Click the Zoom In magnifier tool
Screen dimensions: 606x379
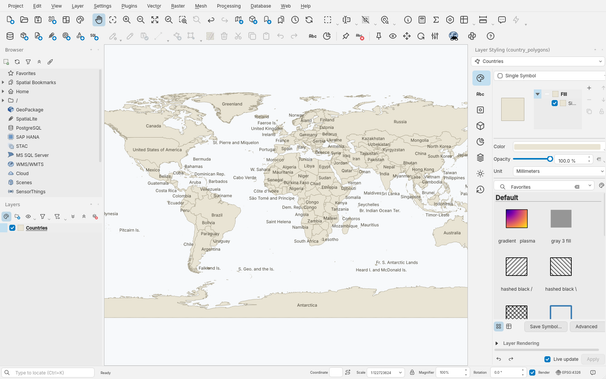[126, 20]
